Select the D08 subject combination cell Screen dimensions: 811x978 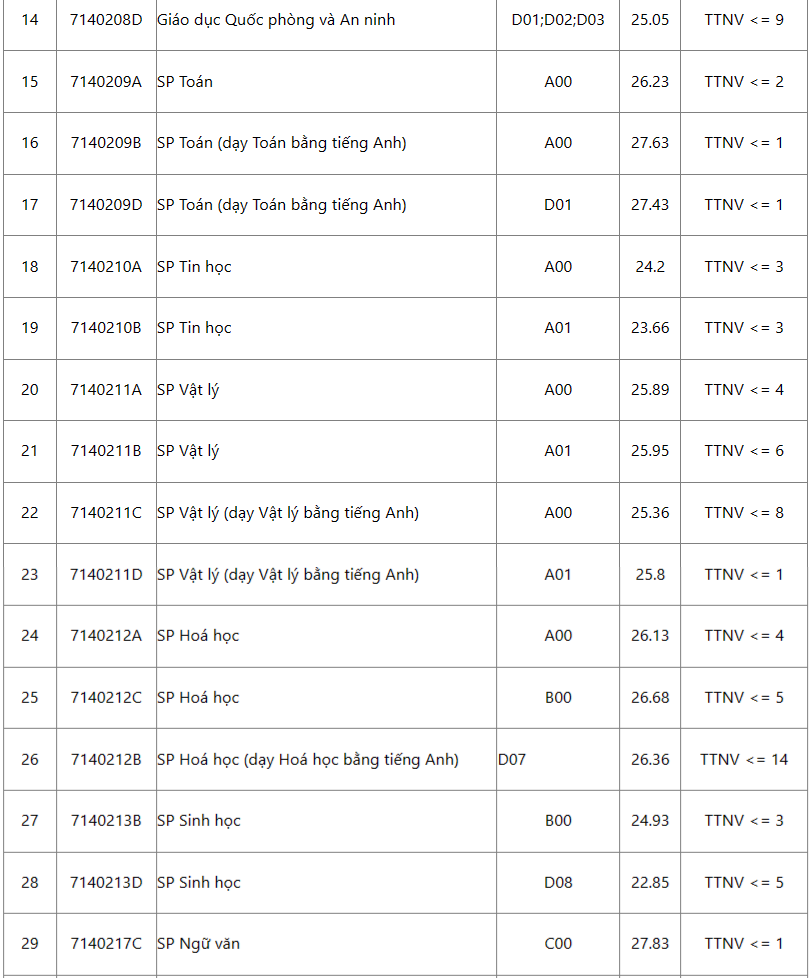coord(558,883)
